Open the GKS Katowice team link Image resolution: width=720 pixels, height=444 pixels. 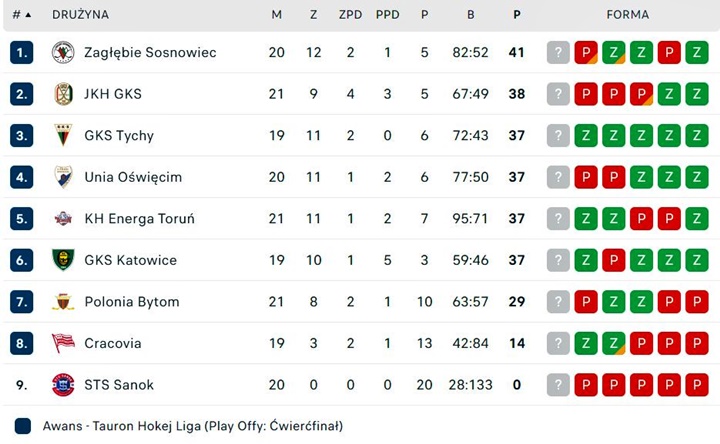[x=130, y=260]
